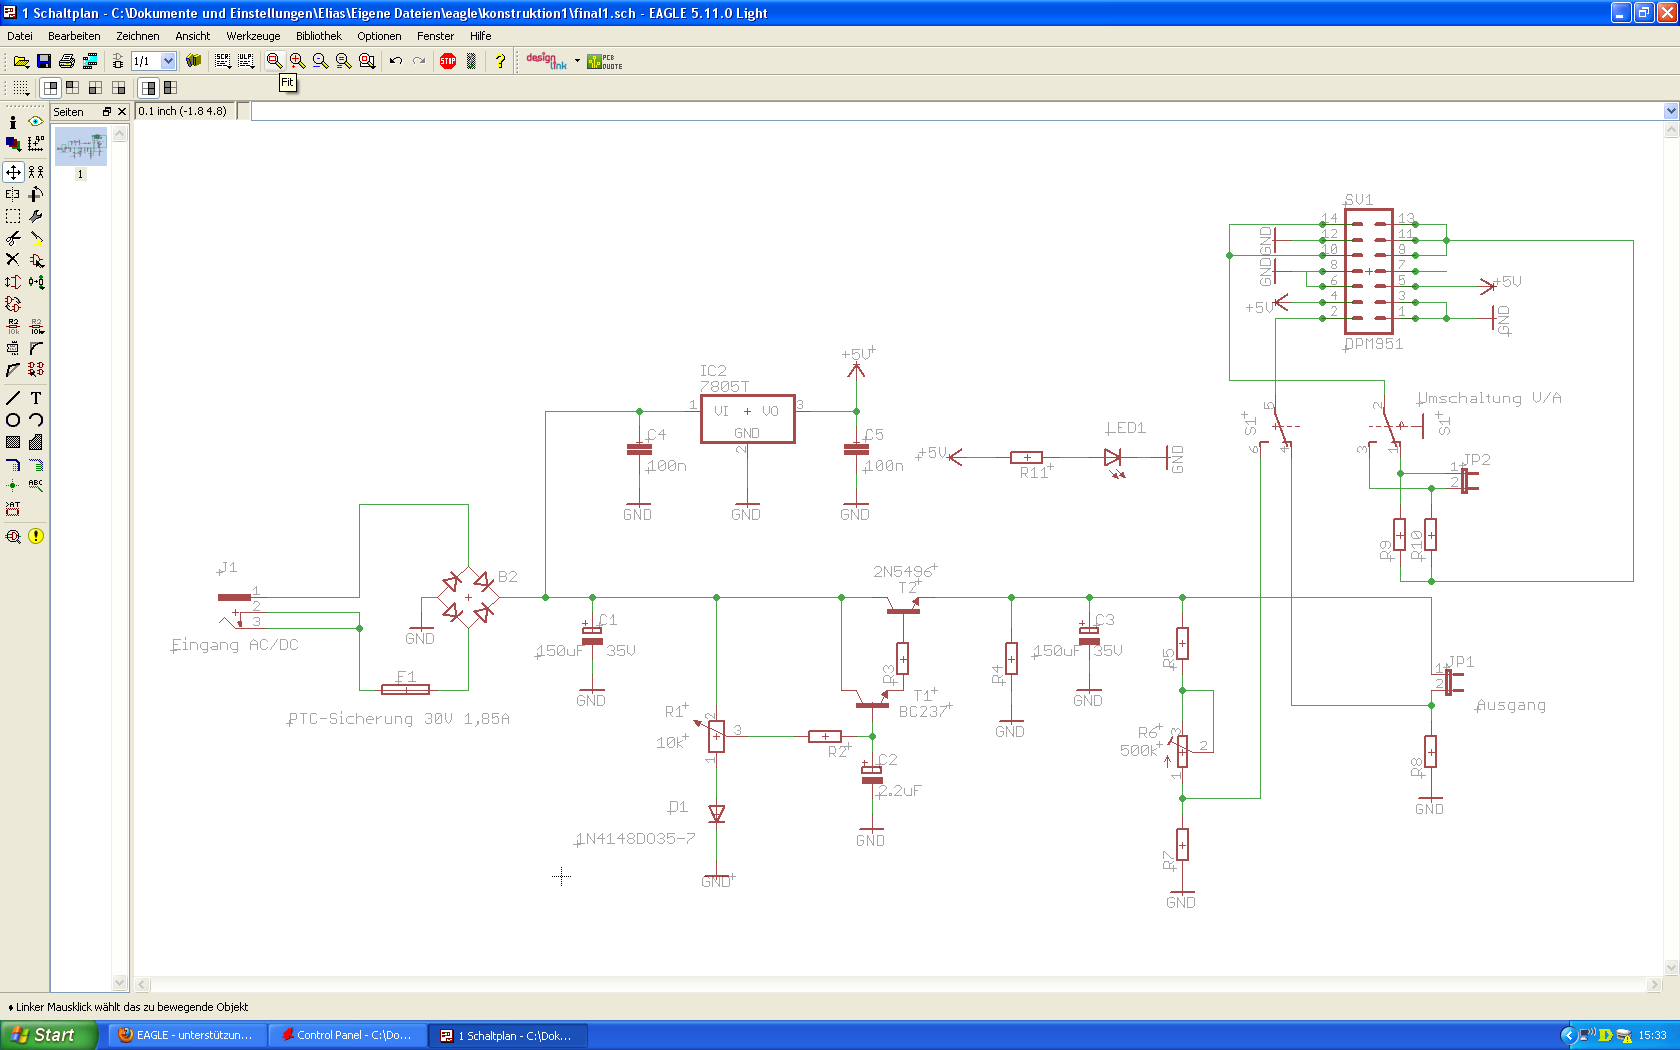
Task: Close the Seiten panel
Action: pyautogui.click(x=122, y=112)
